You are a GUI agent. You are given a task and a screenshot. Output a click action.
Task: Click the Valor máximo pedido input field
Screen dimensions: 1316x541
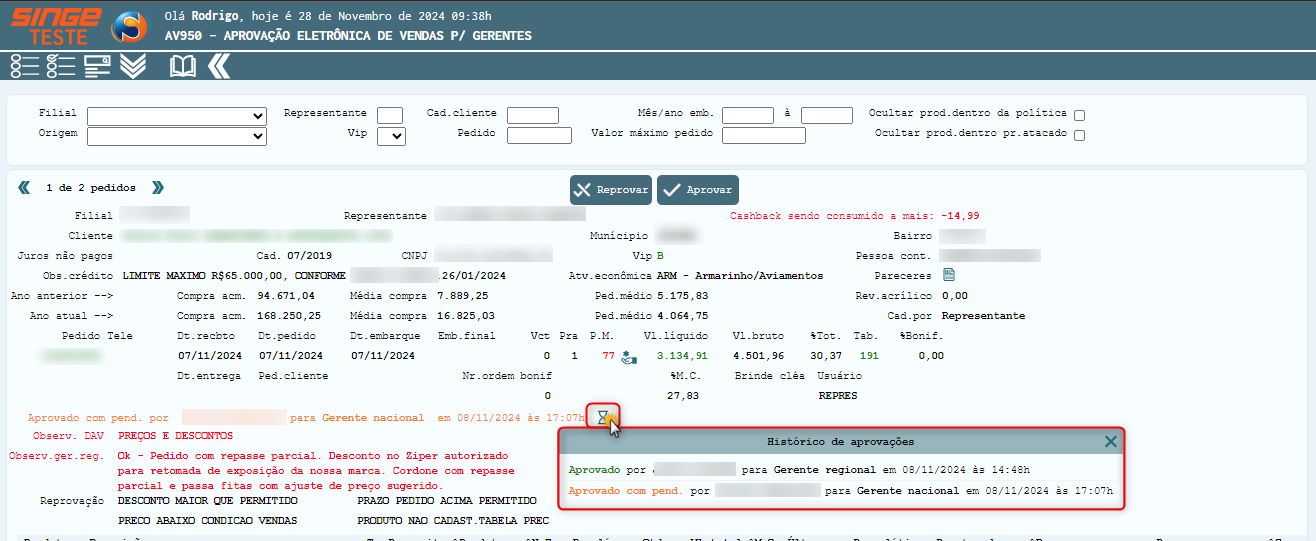coord(763,135)
